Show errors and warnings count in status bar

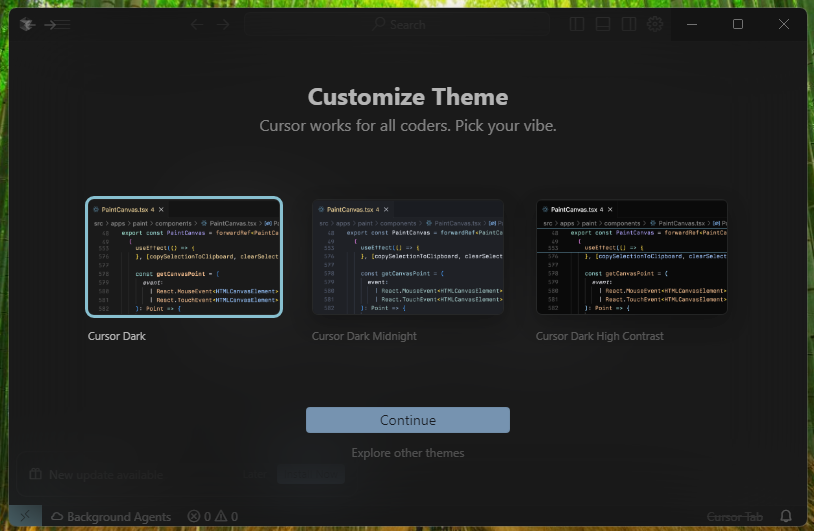tap(212, 516)
